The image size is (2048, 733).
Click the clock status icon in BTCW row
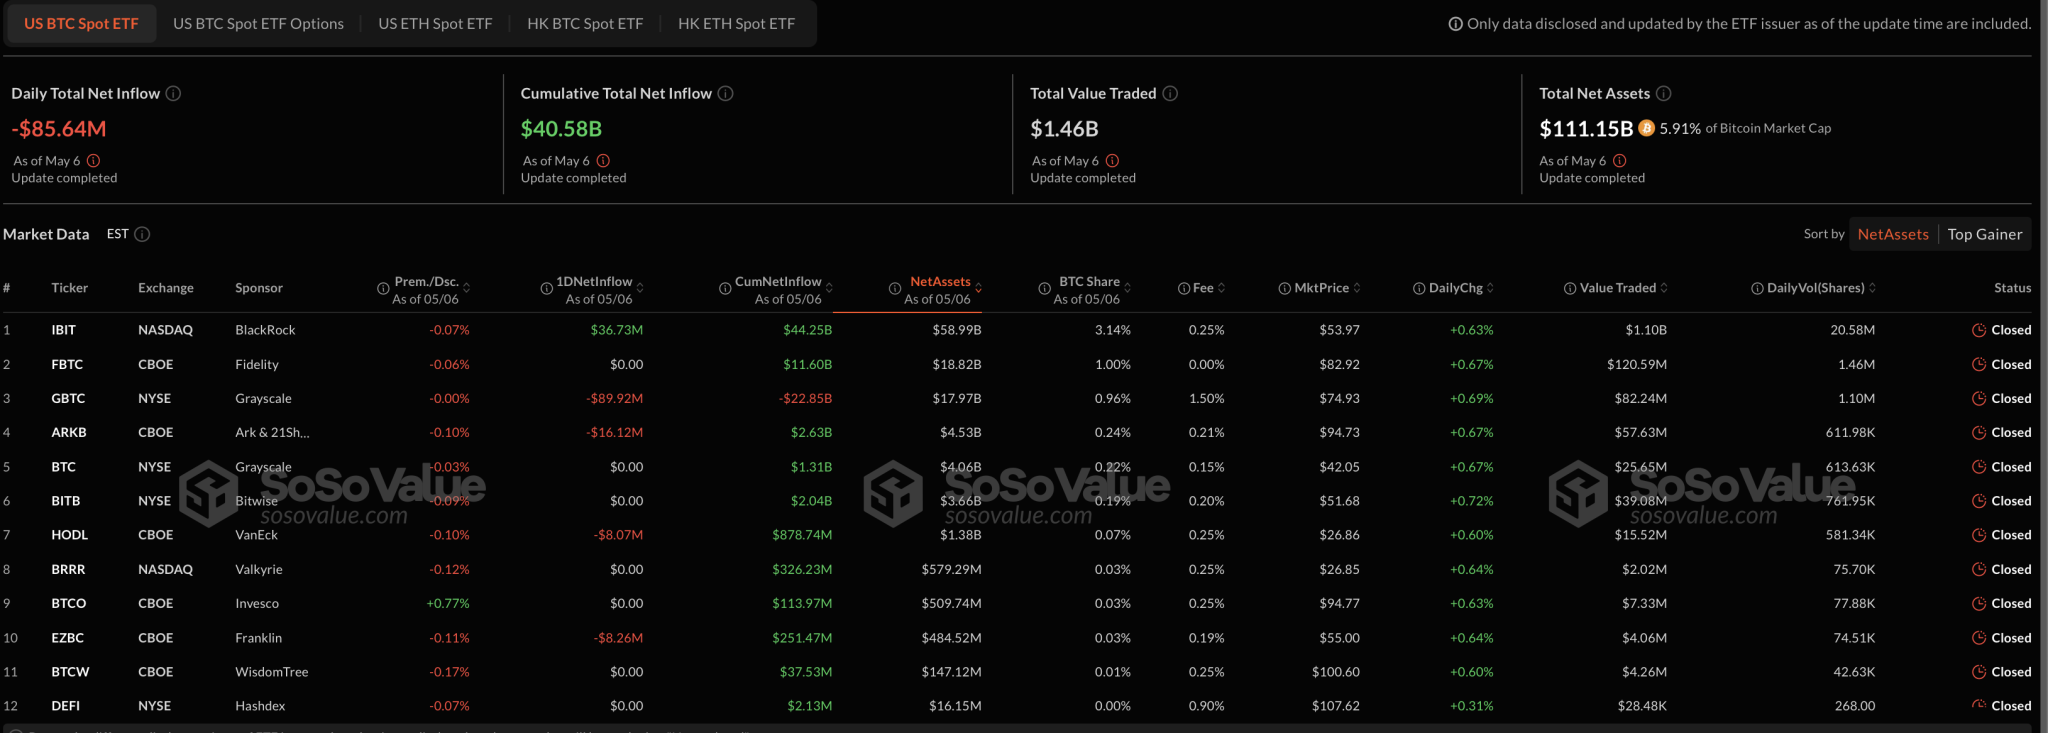(1979, 672)
